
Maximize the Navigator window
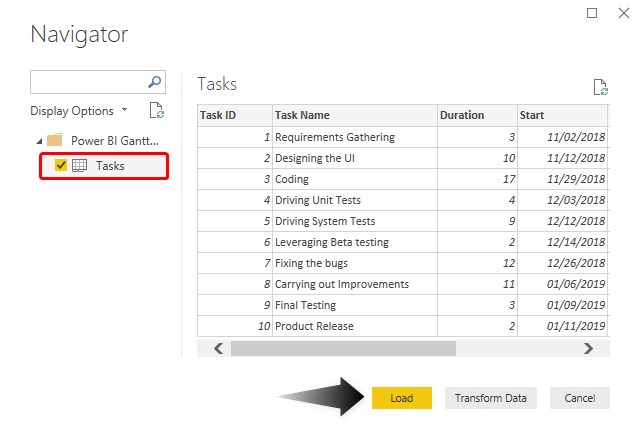[x=592, y=13]
